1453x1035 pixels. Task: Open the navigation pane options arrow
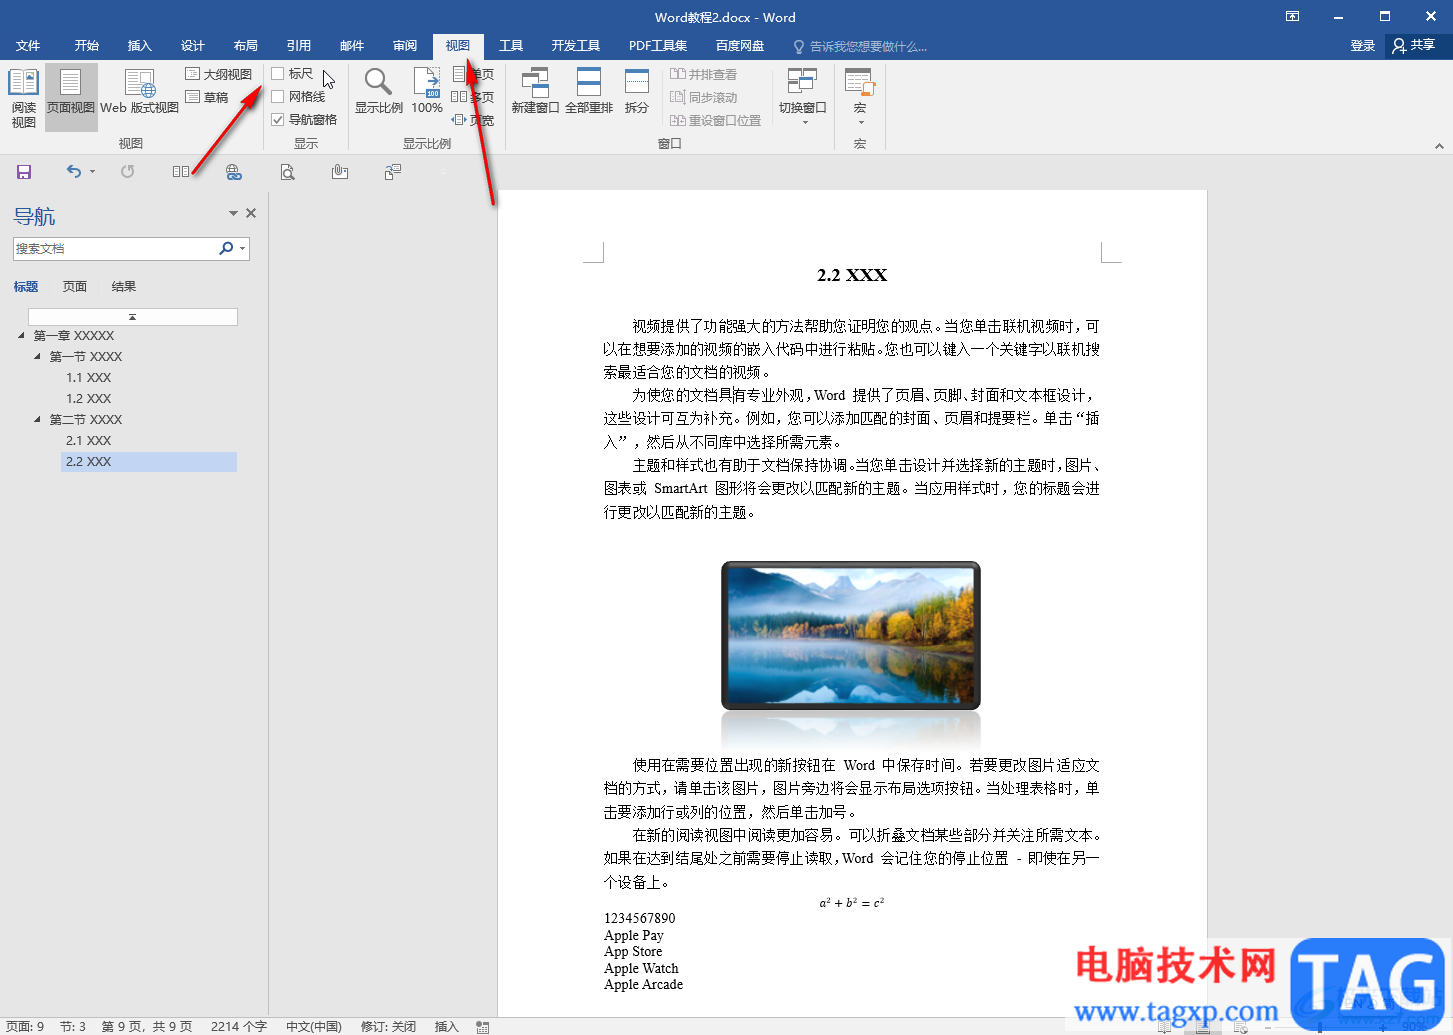233,213
